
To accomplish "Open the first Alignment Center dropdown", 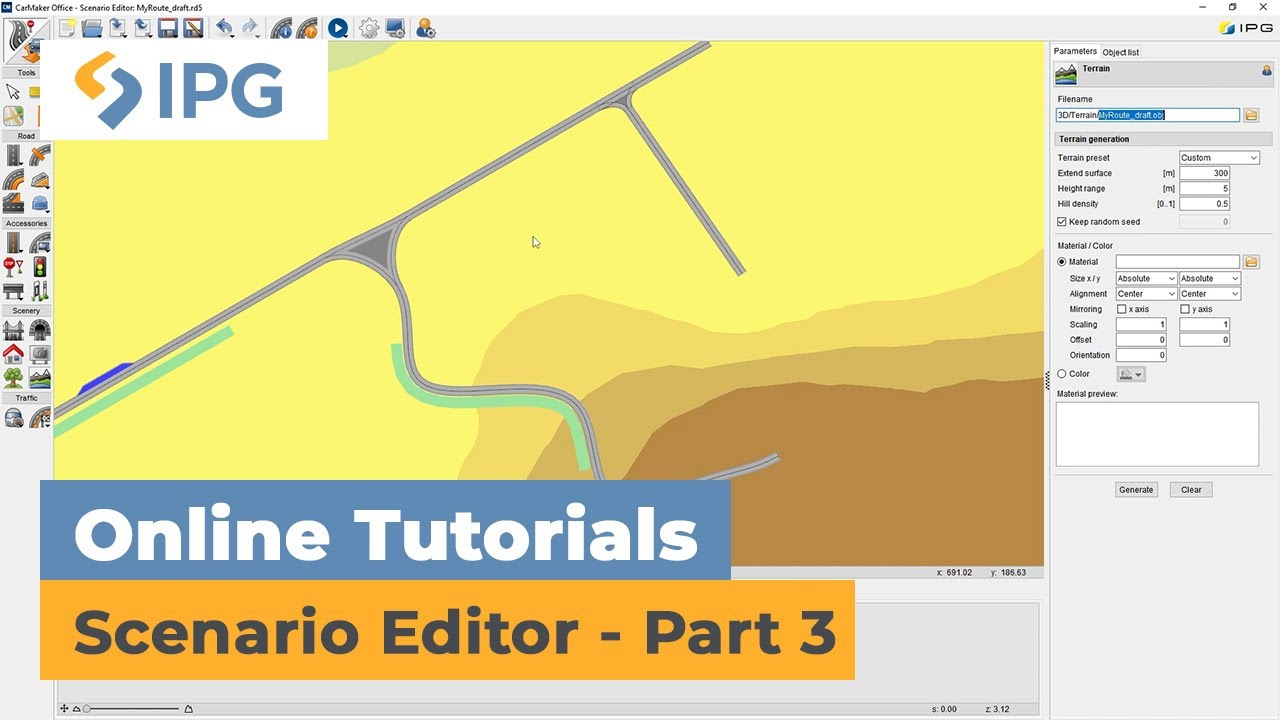I will pos(1146,294).
